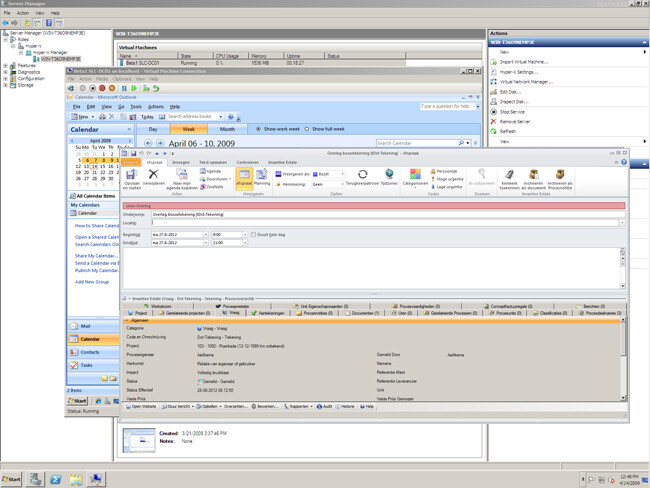Switch to Month view in Outlook calendar
The image size is (650, 488).
click(227, 129)
